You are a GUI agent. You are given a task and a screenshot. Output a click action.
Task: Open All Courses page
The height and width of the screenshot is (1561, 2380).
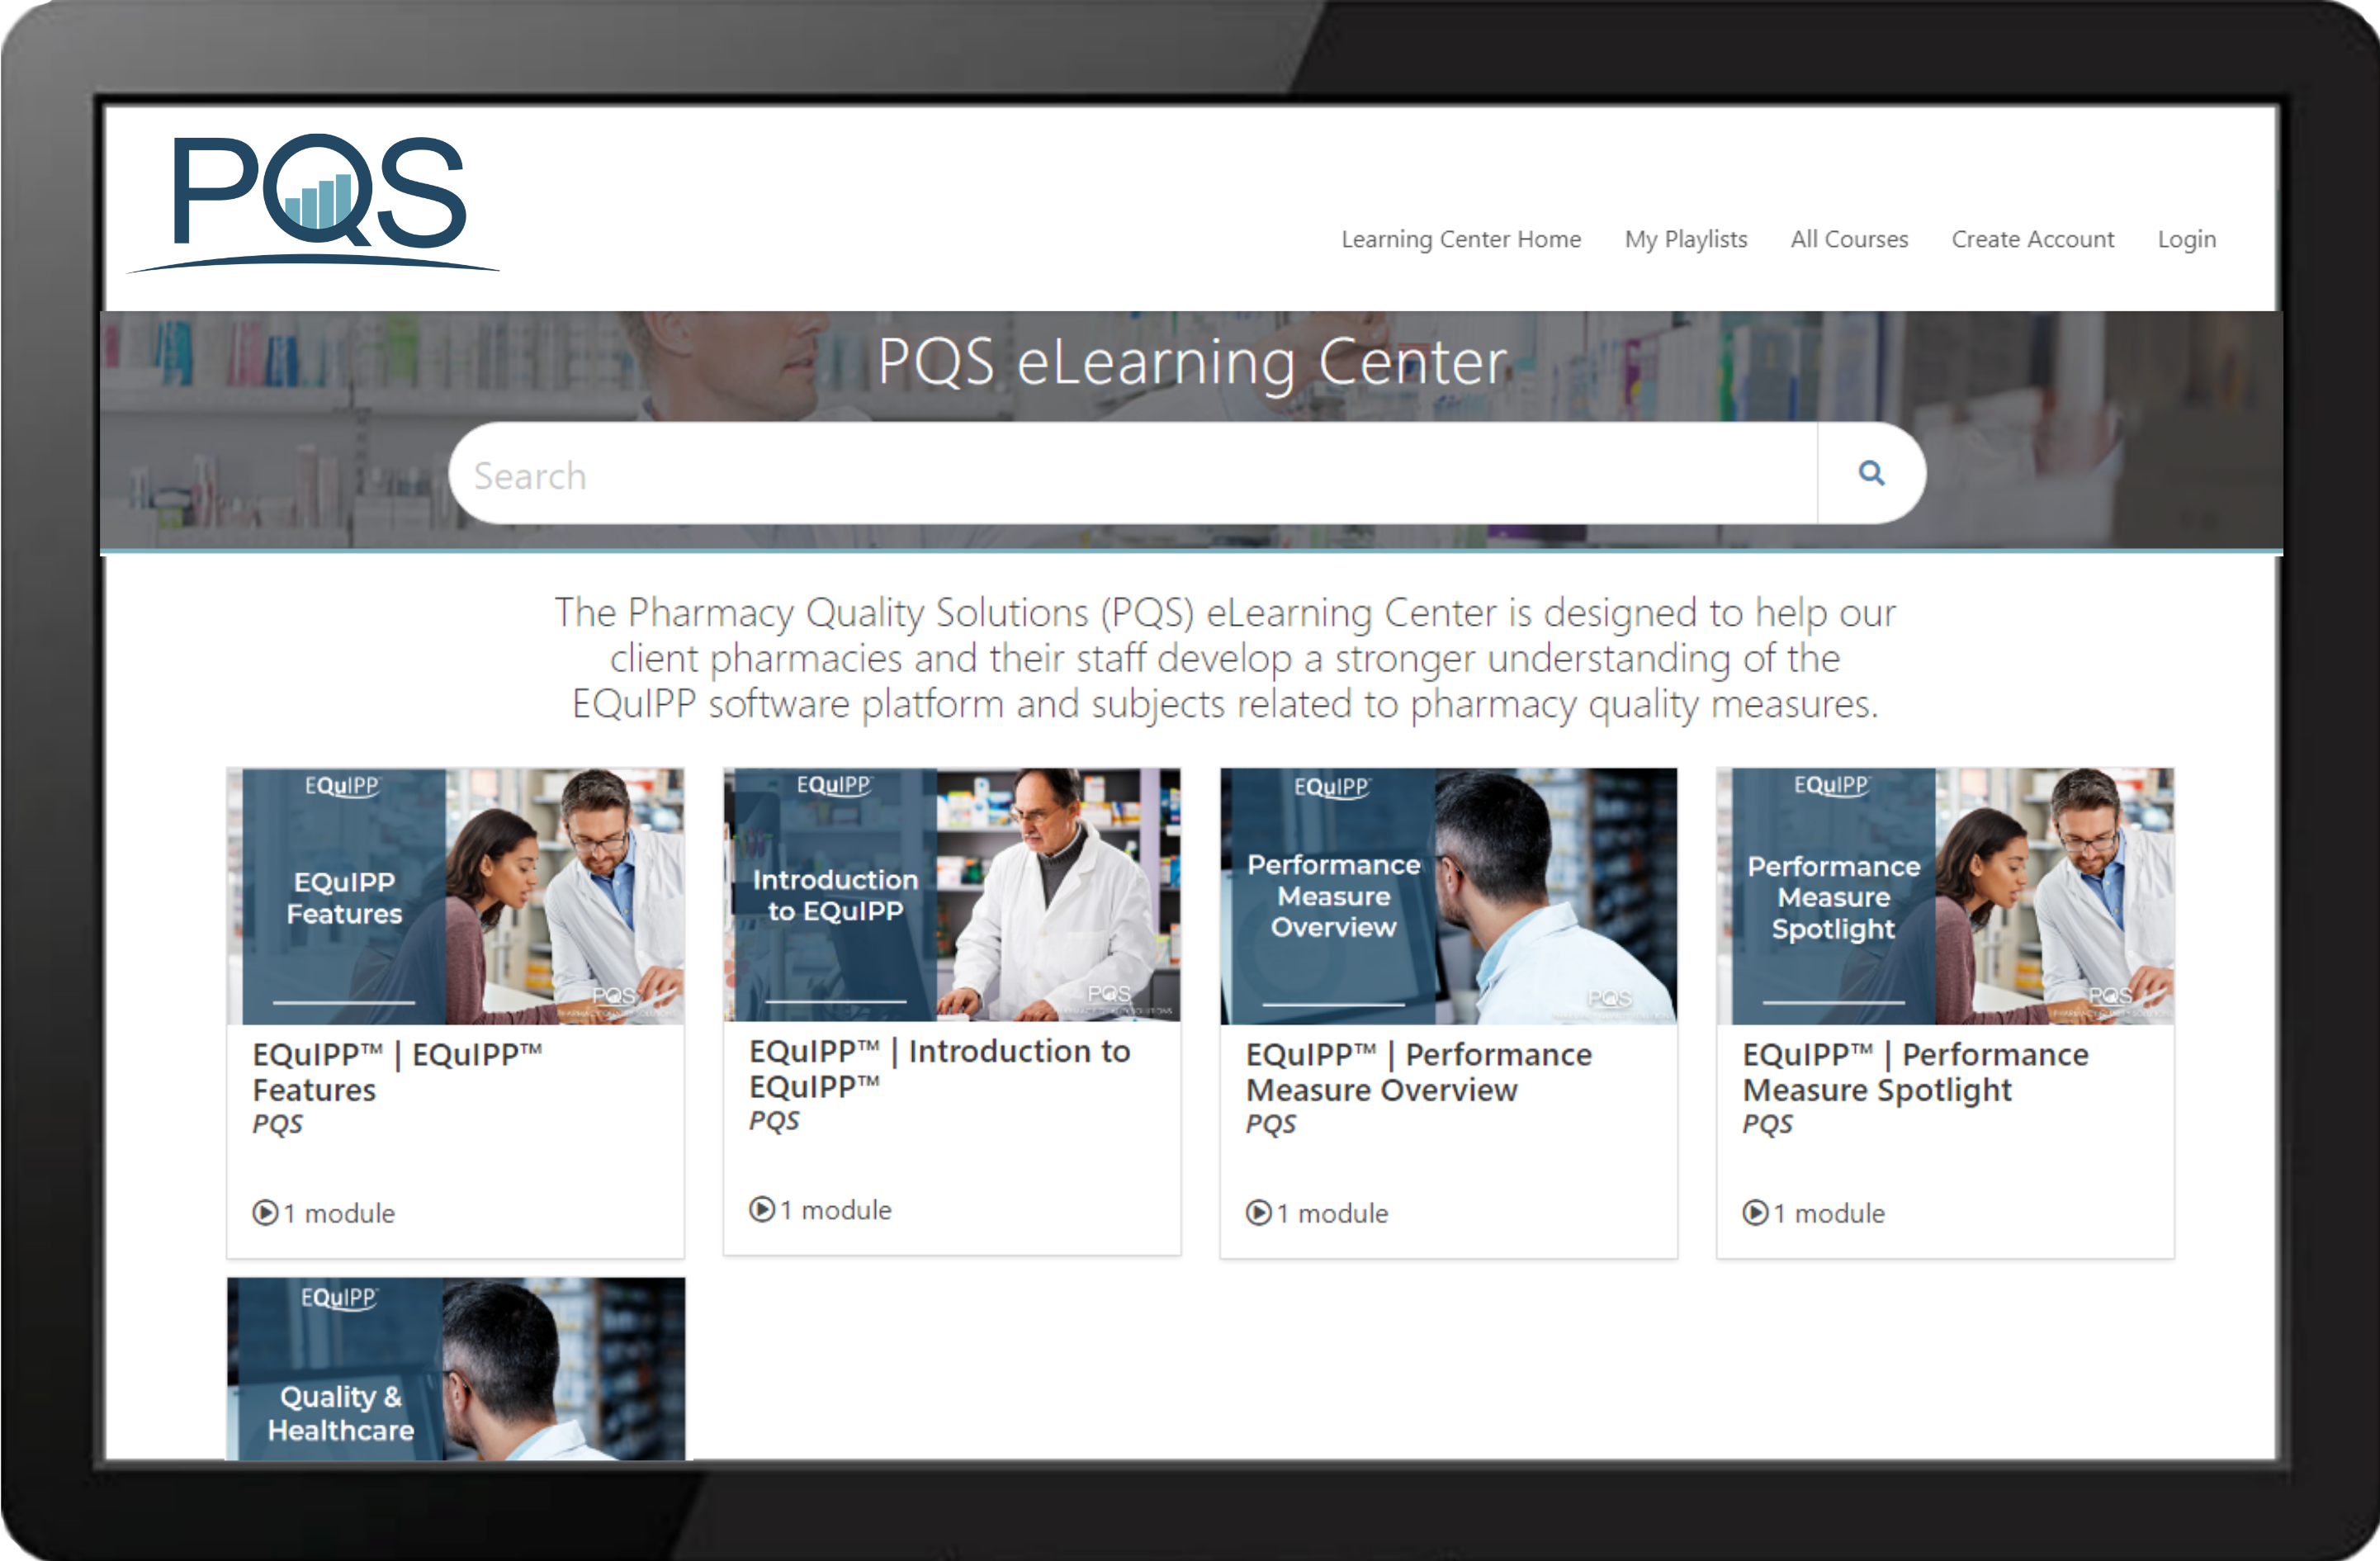(1849, 240)
